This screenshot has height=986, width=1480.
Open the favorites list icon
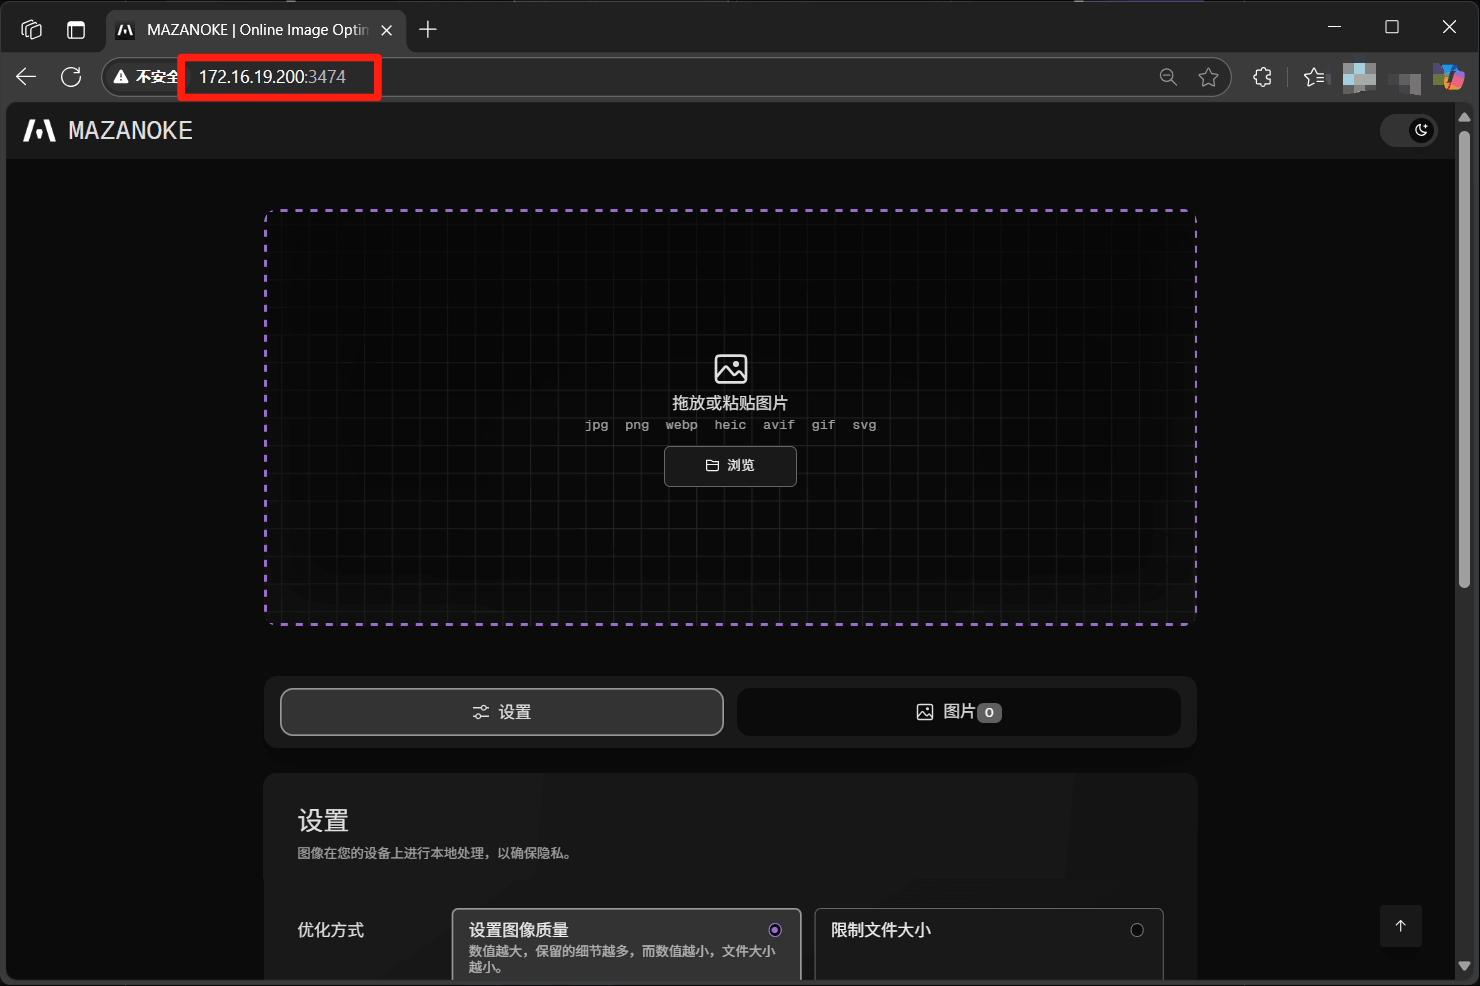(1314, 77)
